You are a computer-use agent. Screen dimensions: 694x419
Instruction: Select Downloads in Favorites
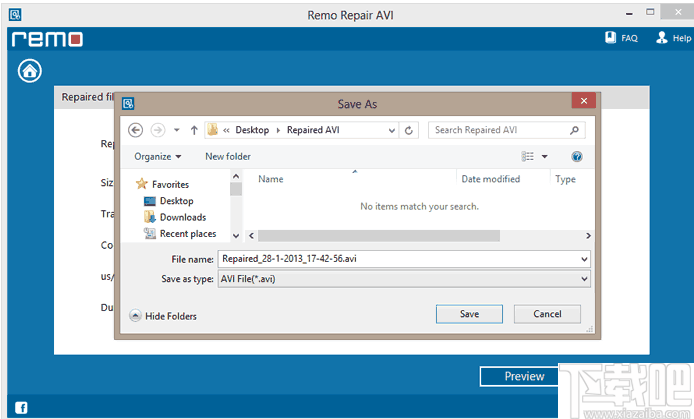click(x=183, y=217)
